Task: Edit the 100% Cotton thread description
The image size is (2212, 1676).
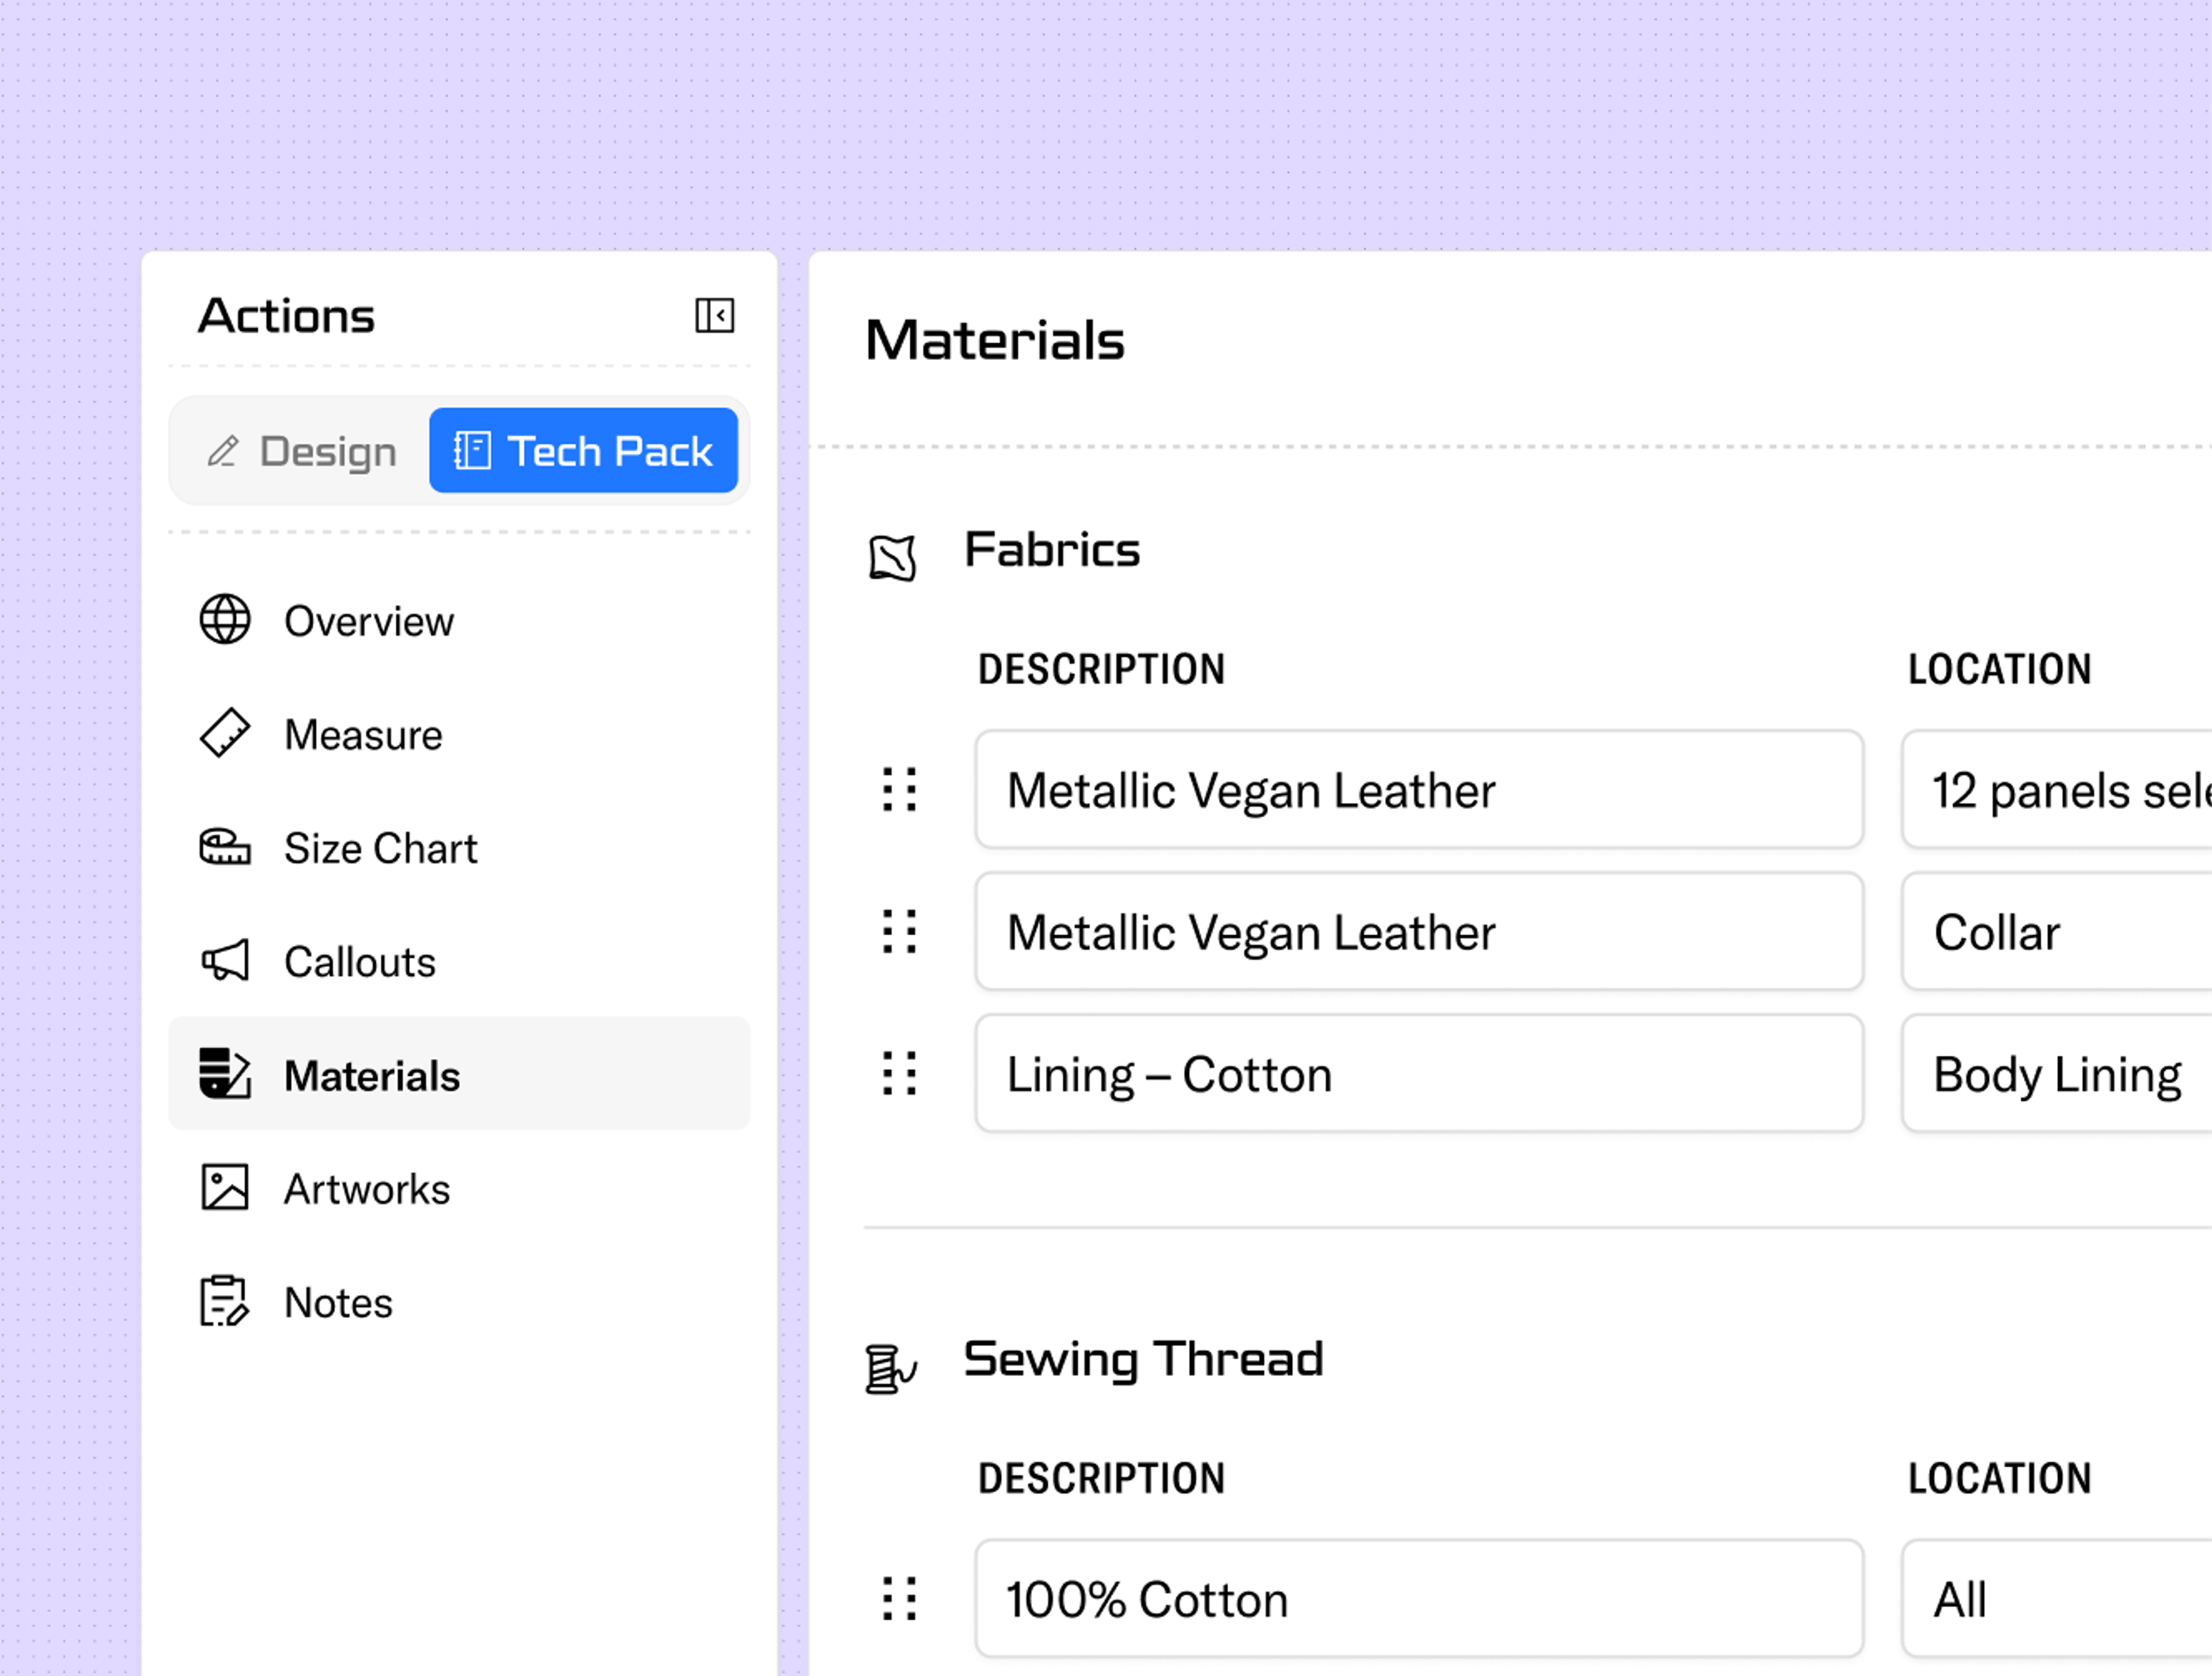Action: 1418,1599
